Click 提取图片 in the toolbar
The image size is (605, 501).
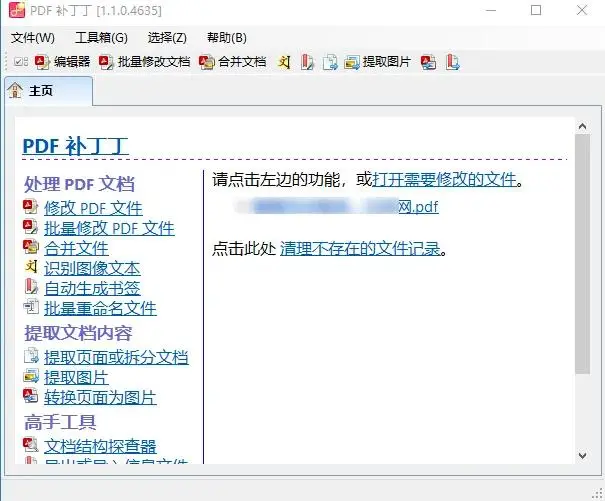(377, 62)
